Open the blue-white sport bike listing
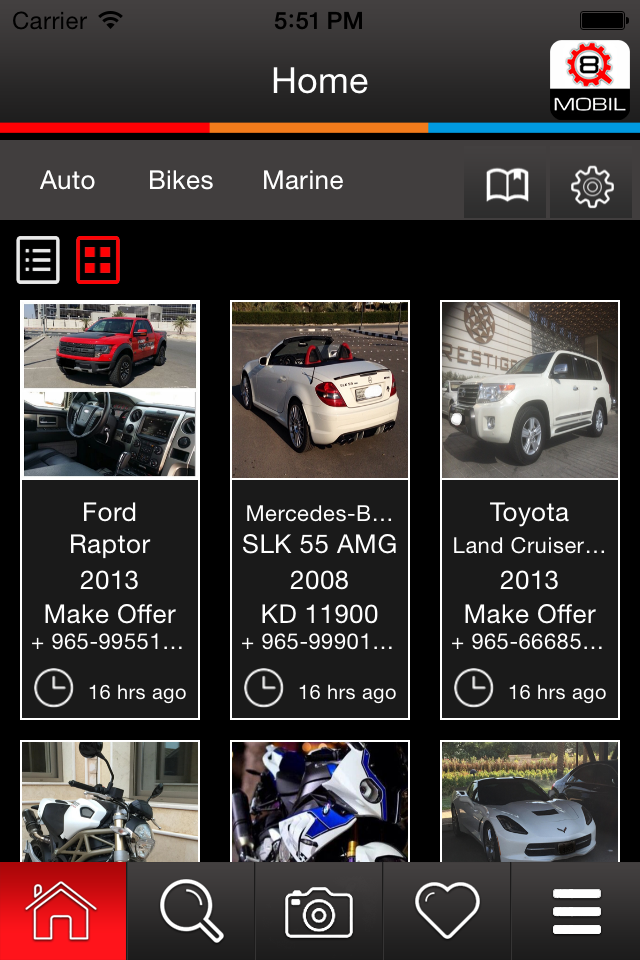The width and height of the screenshot is (640, 960). click(x=320, y=801)
